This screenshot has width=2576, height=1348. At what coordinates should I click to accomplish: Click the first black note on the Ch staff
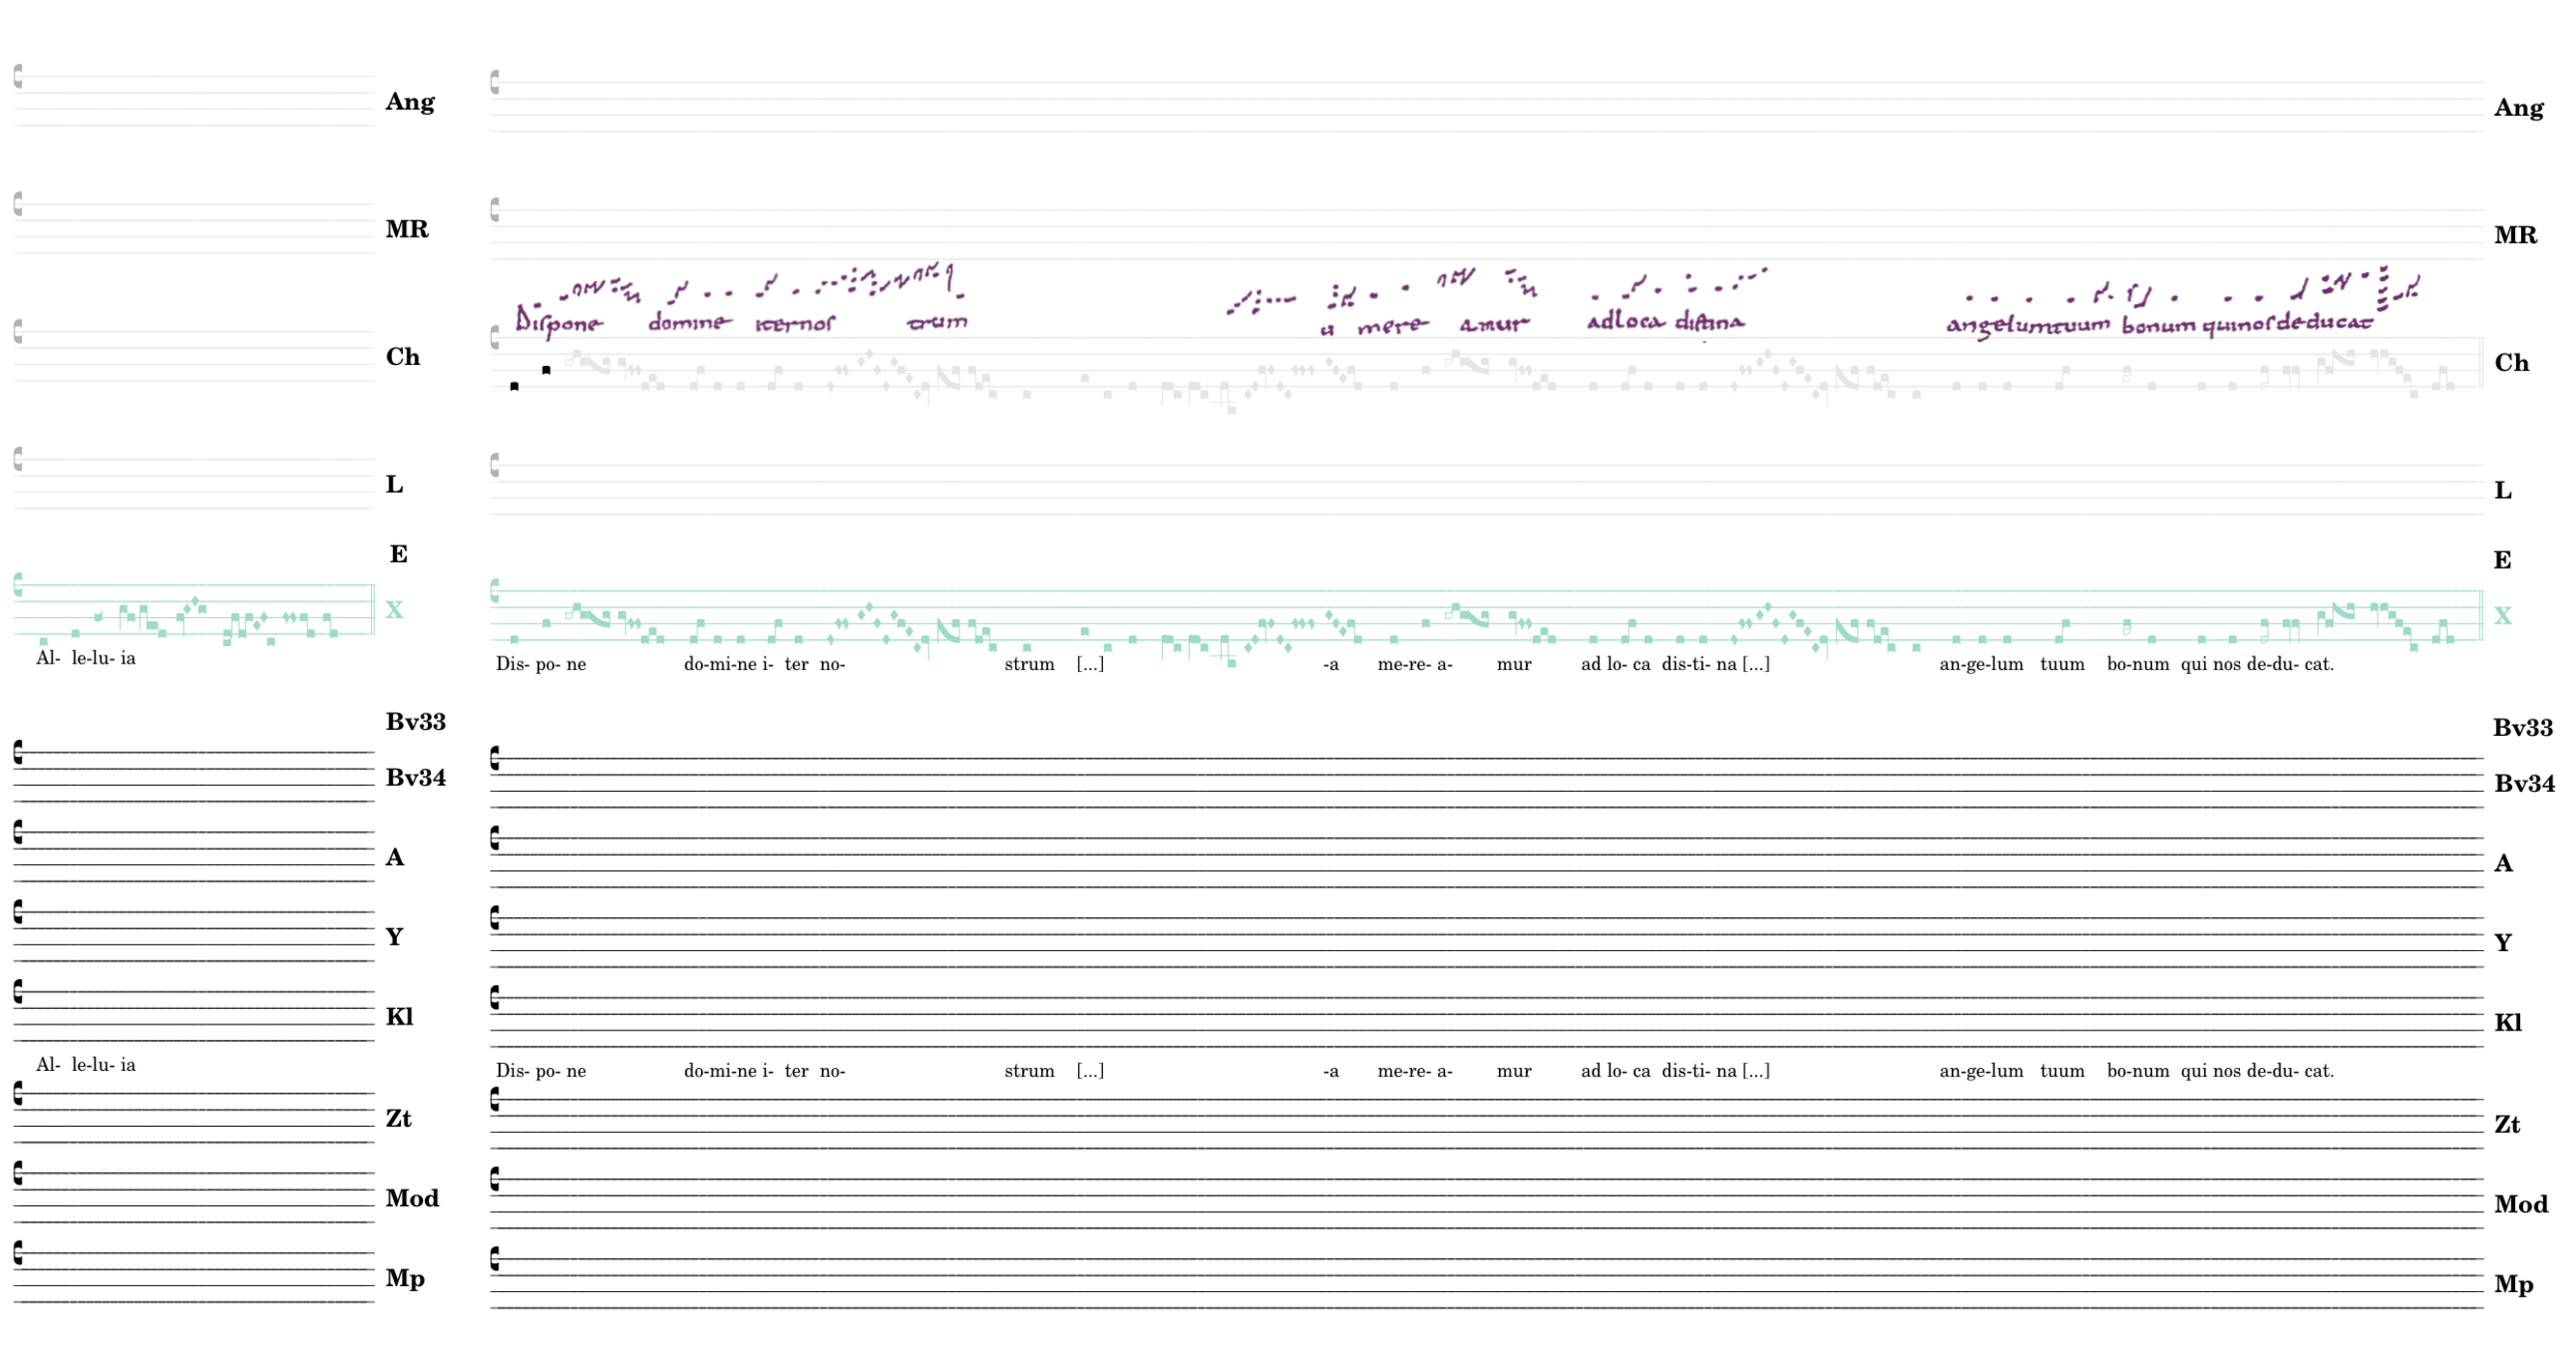tap(514, 386)
